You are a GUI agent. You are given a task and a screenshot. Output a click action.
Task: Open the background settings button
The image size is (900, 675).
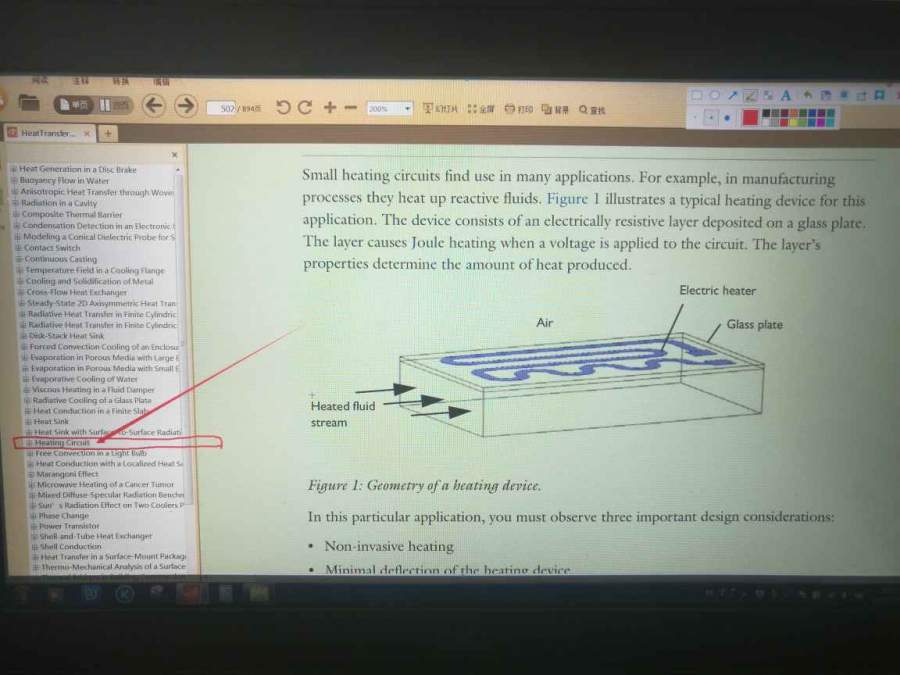pos(555,109)
